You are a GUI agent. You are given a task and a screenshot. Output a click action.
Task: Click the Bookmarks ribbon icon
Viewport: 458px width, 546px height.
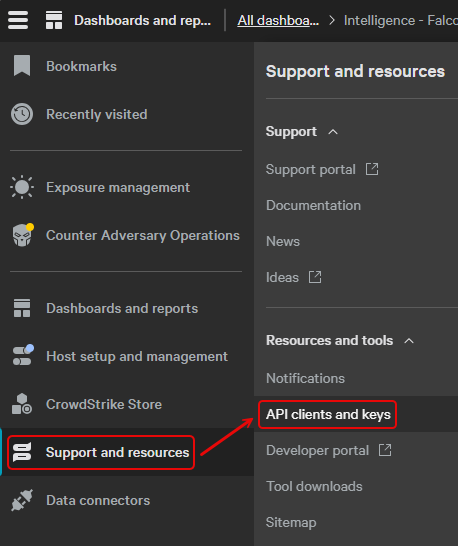[22, 65]
